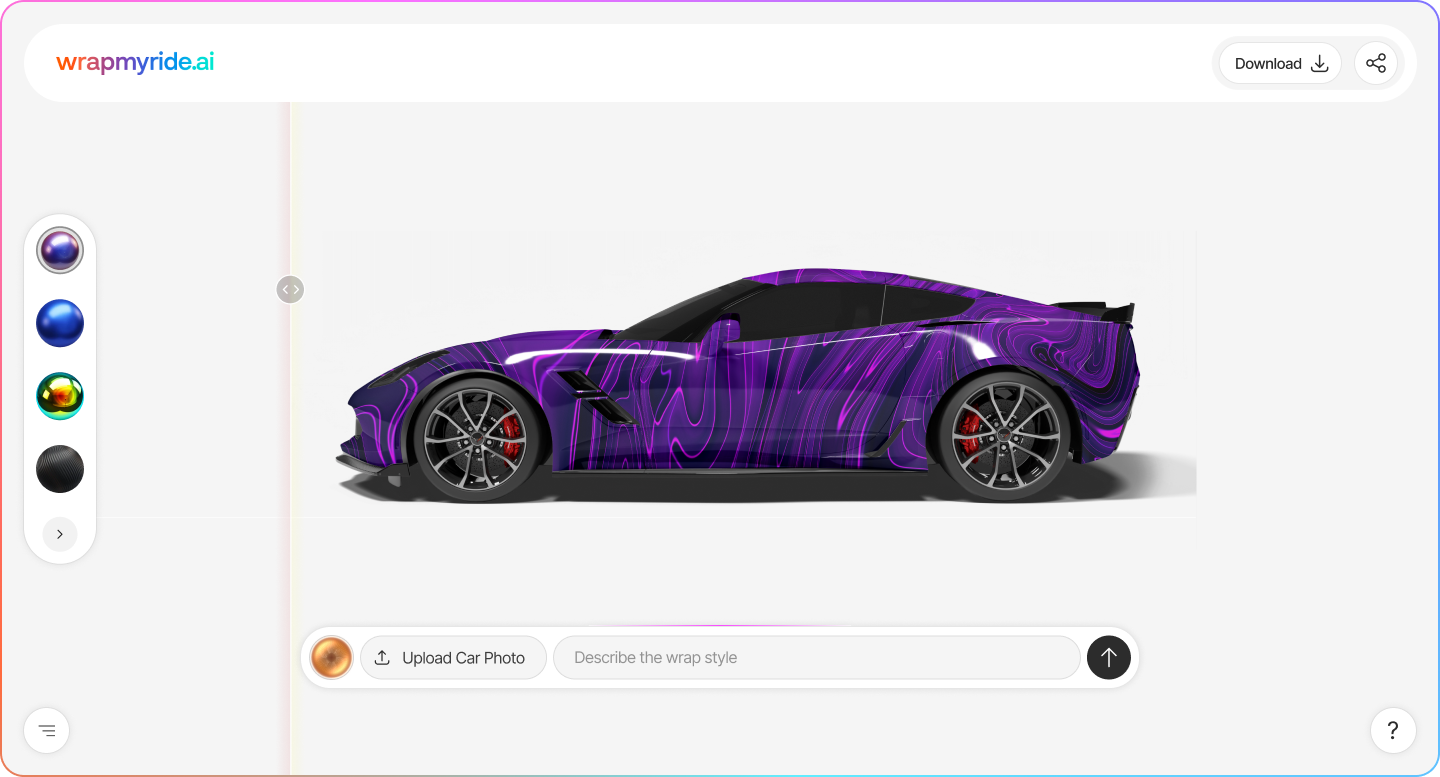Screen dimensions: 1440x777
Task: Collapse the sidebar using the arrow below the presets
Action: [59, 534]
